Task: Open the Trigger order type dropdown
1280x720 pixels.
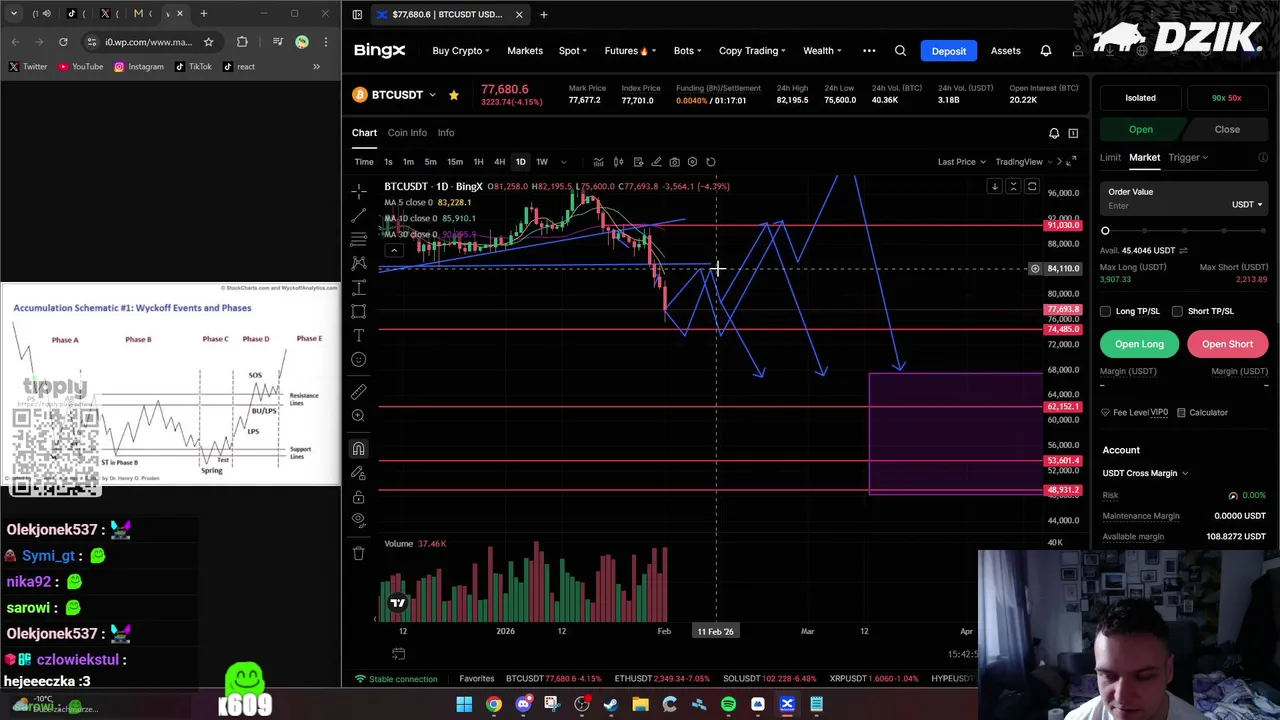Action: coord(1188,158)
